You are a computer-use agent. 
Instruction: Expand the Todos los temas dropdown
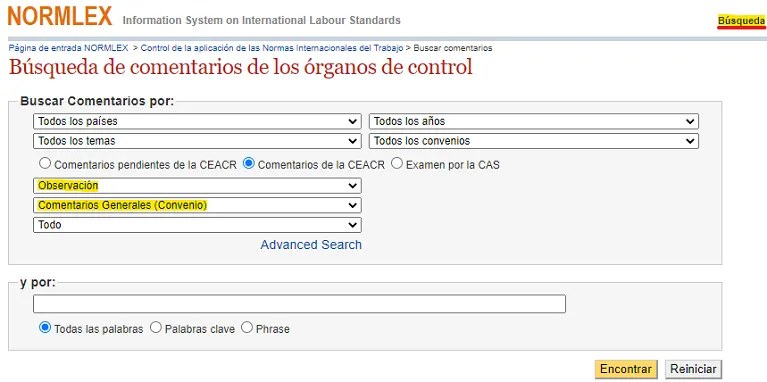click(197, 141)
